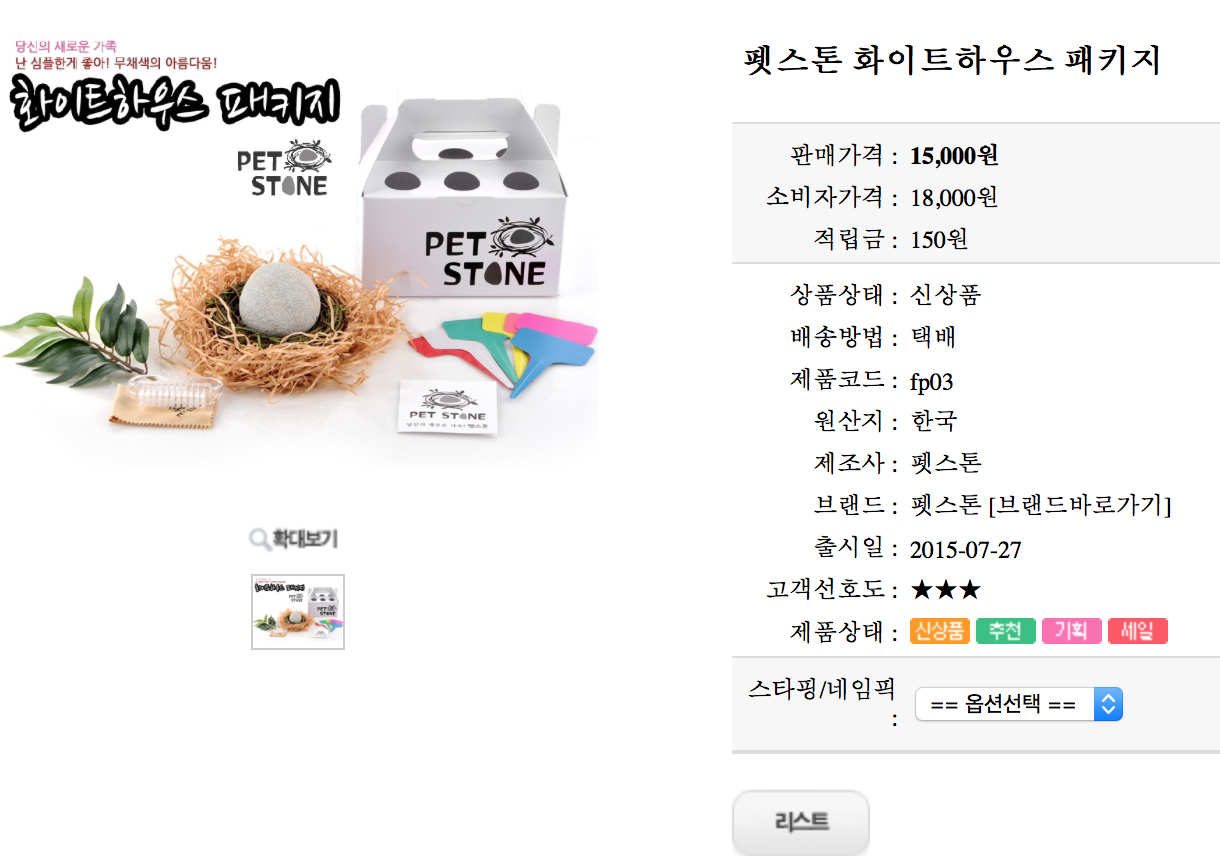Click the product title 펫스톤 화이트하우스 패키지
Viewport: 1220px width, 856px height.
(x=952, y=60)
